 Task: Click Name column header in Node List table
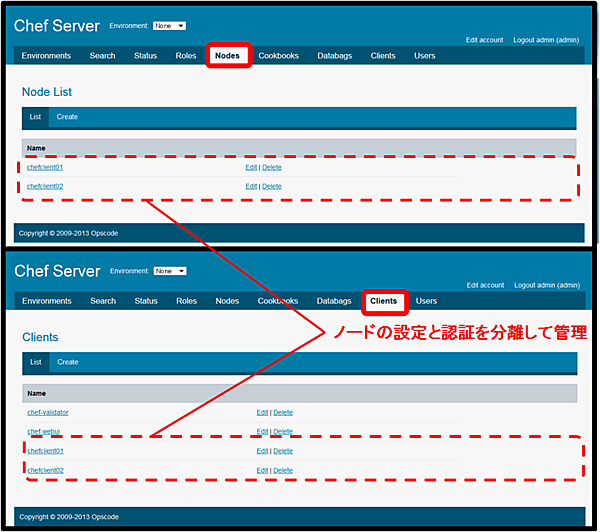point(36,149)
